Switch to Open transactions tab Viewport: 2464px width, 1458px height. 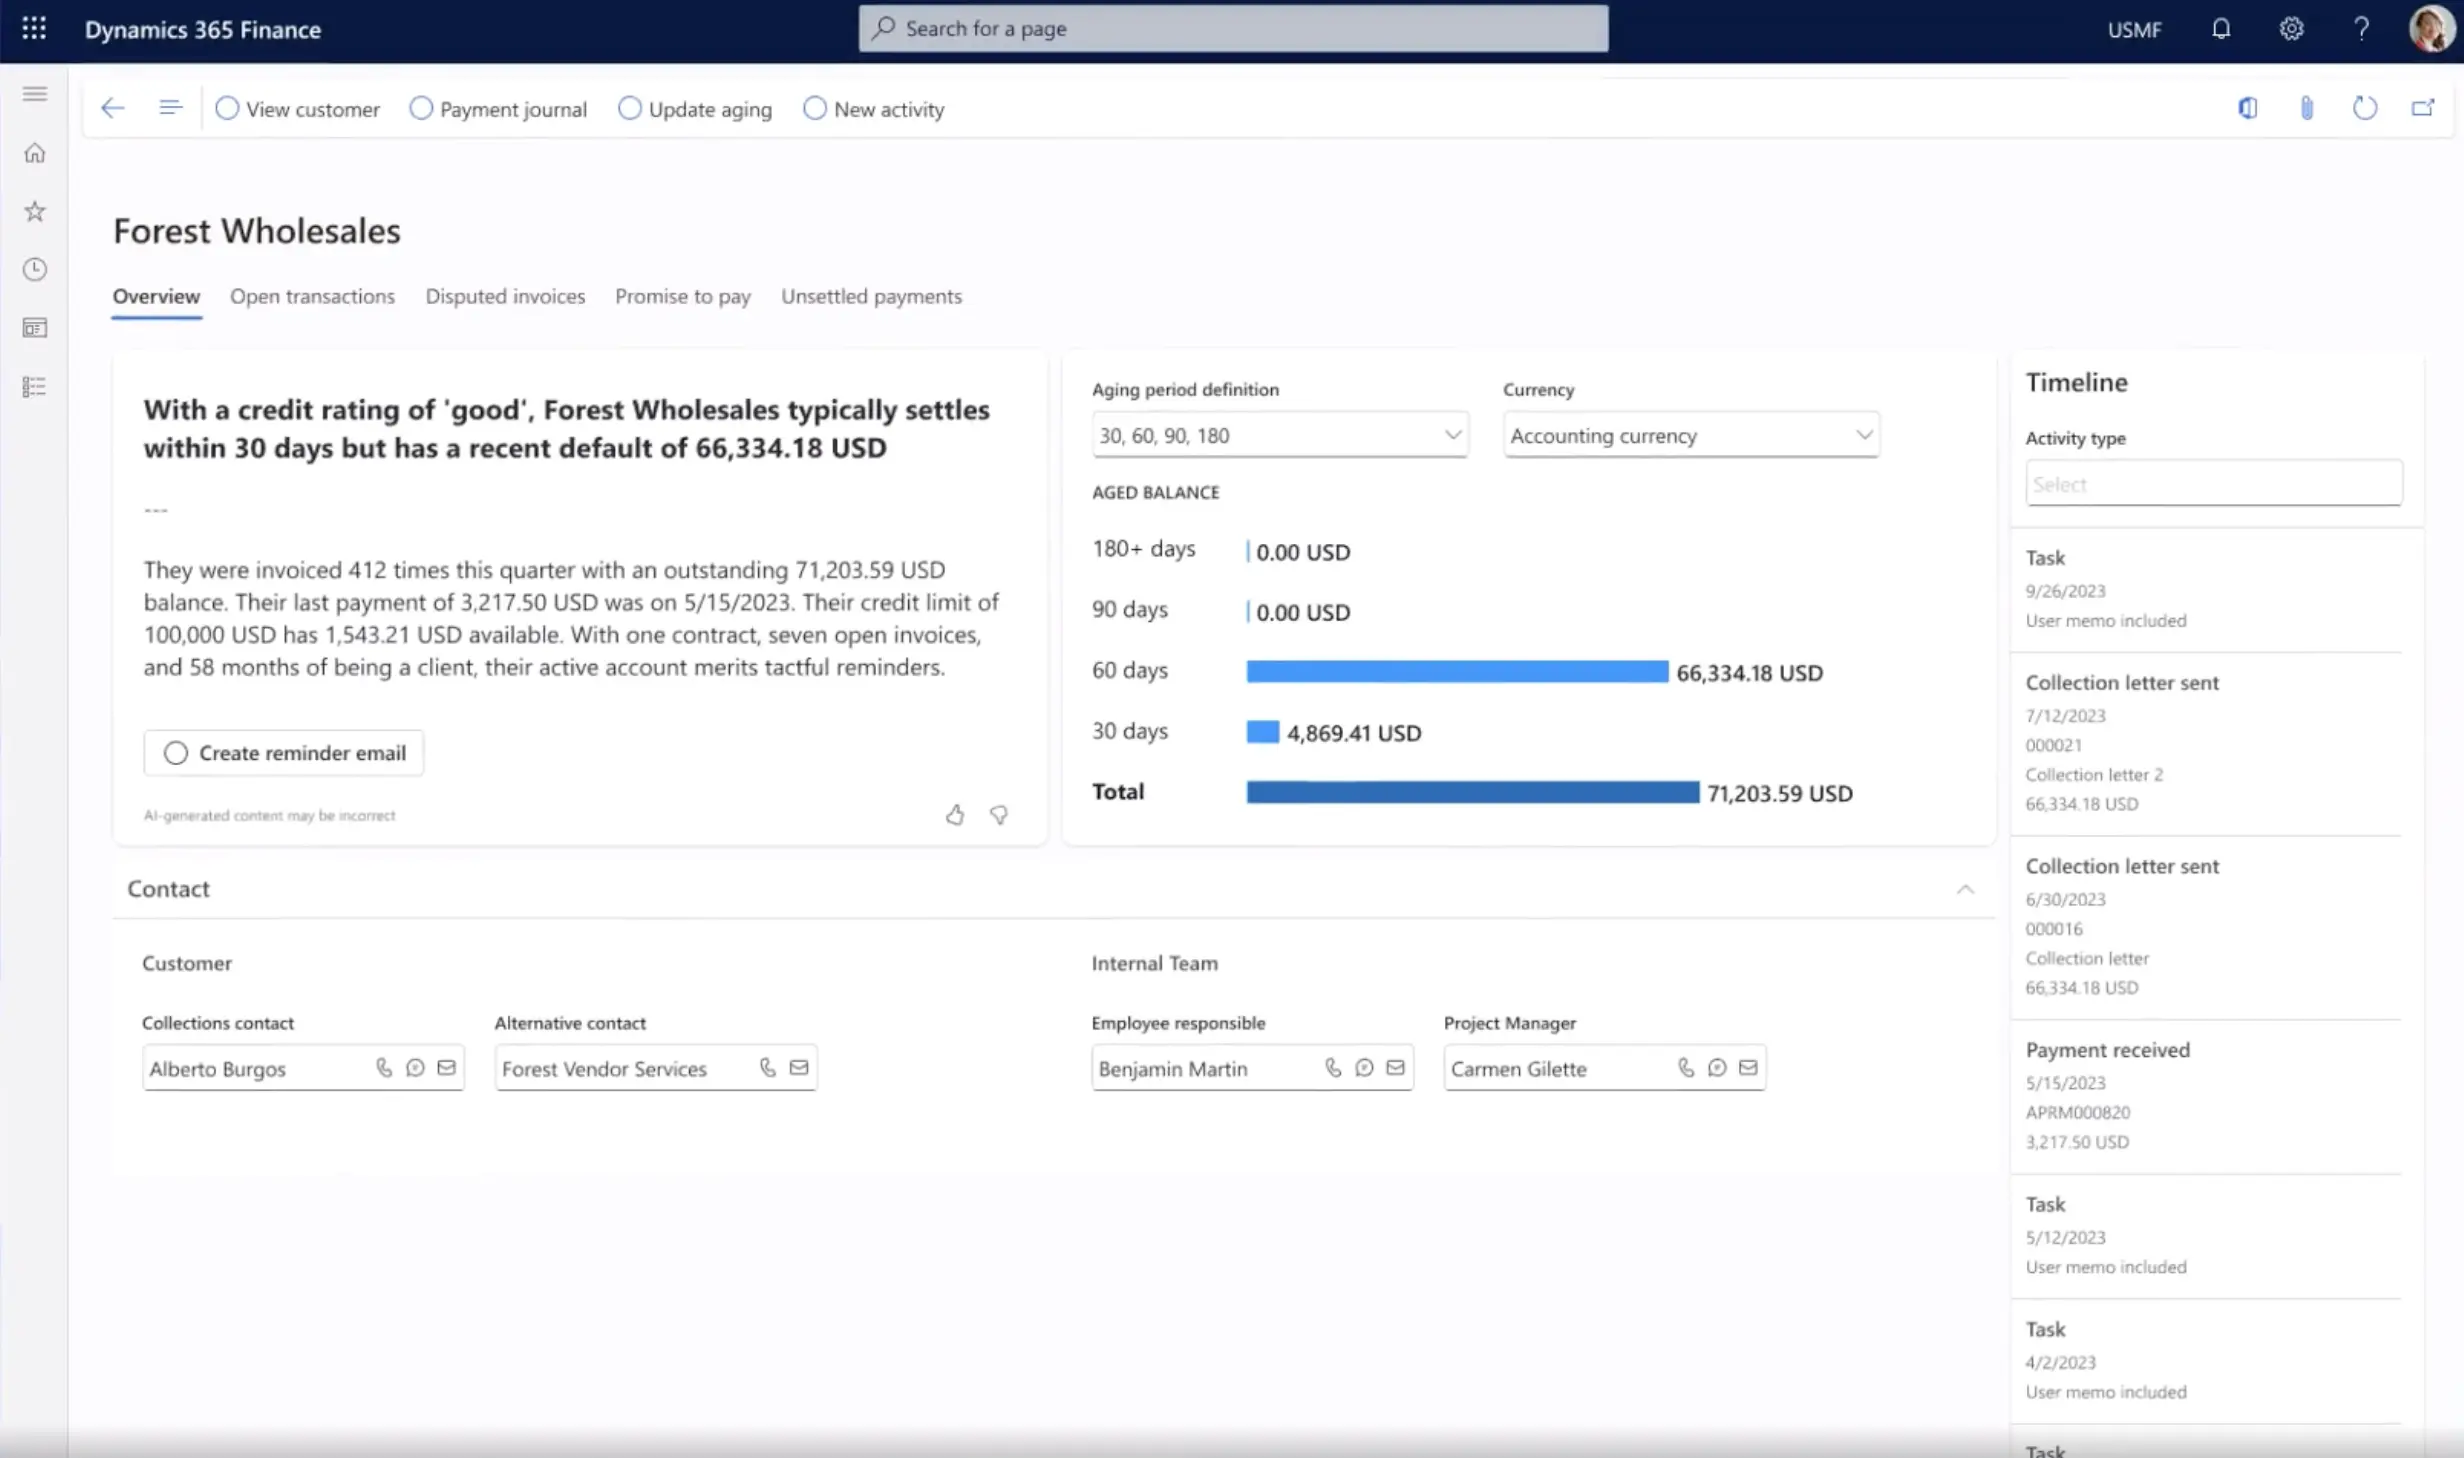(x=313, y=296)
